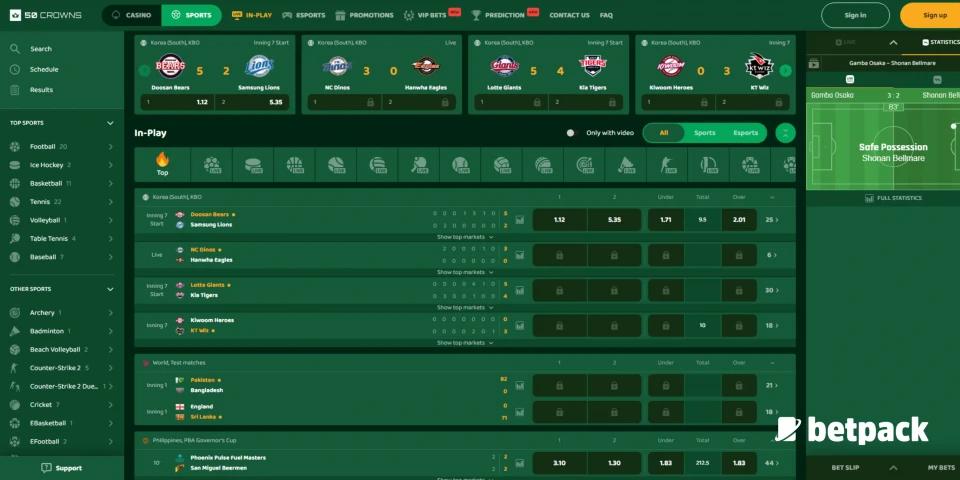The width and height of the screenshot is (960, 480).
Task: Go to the Promotions menu item
Action: (364, 15)
